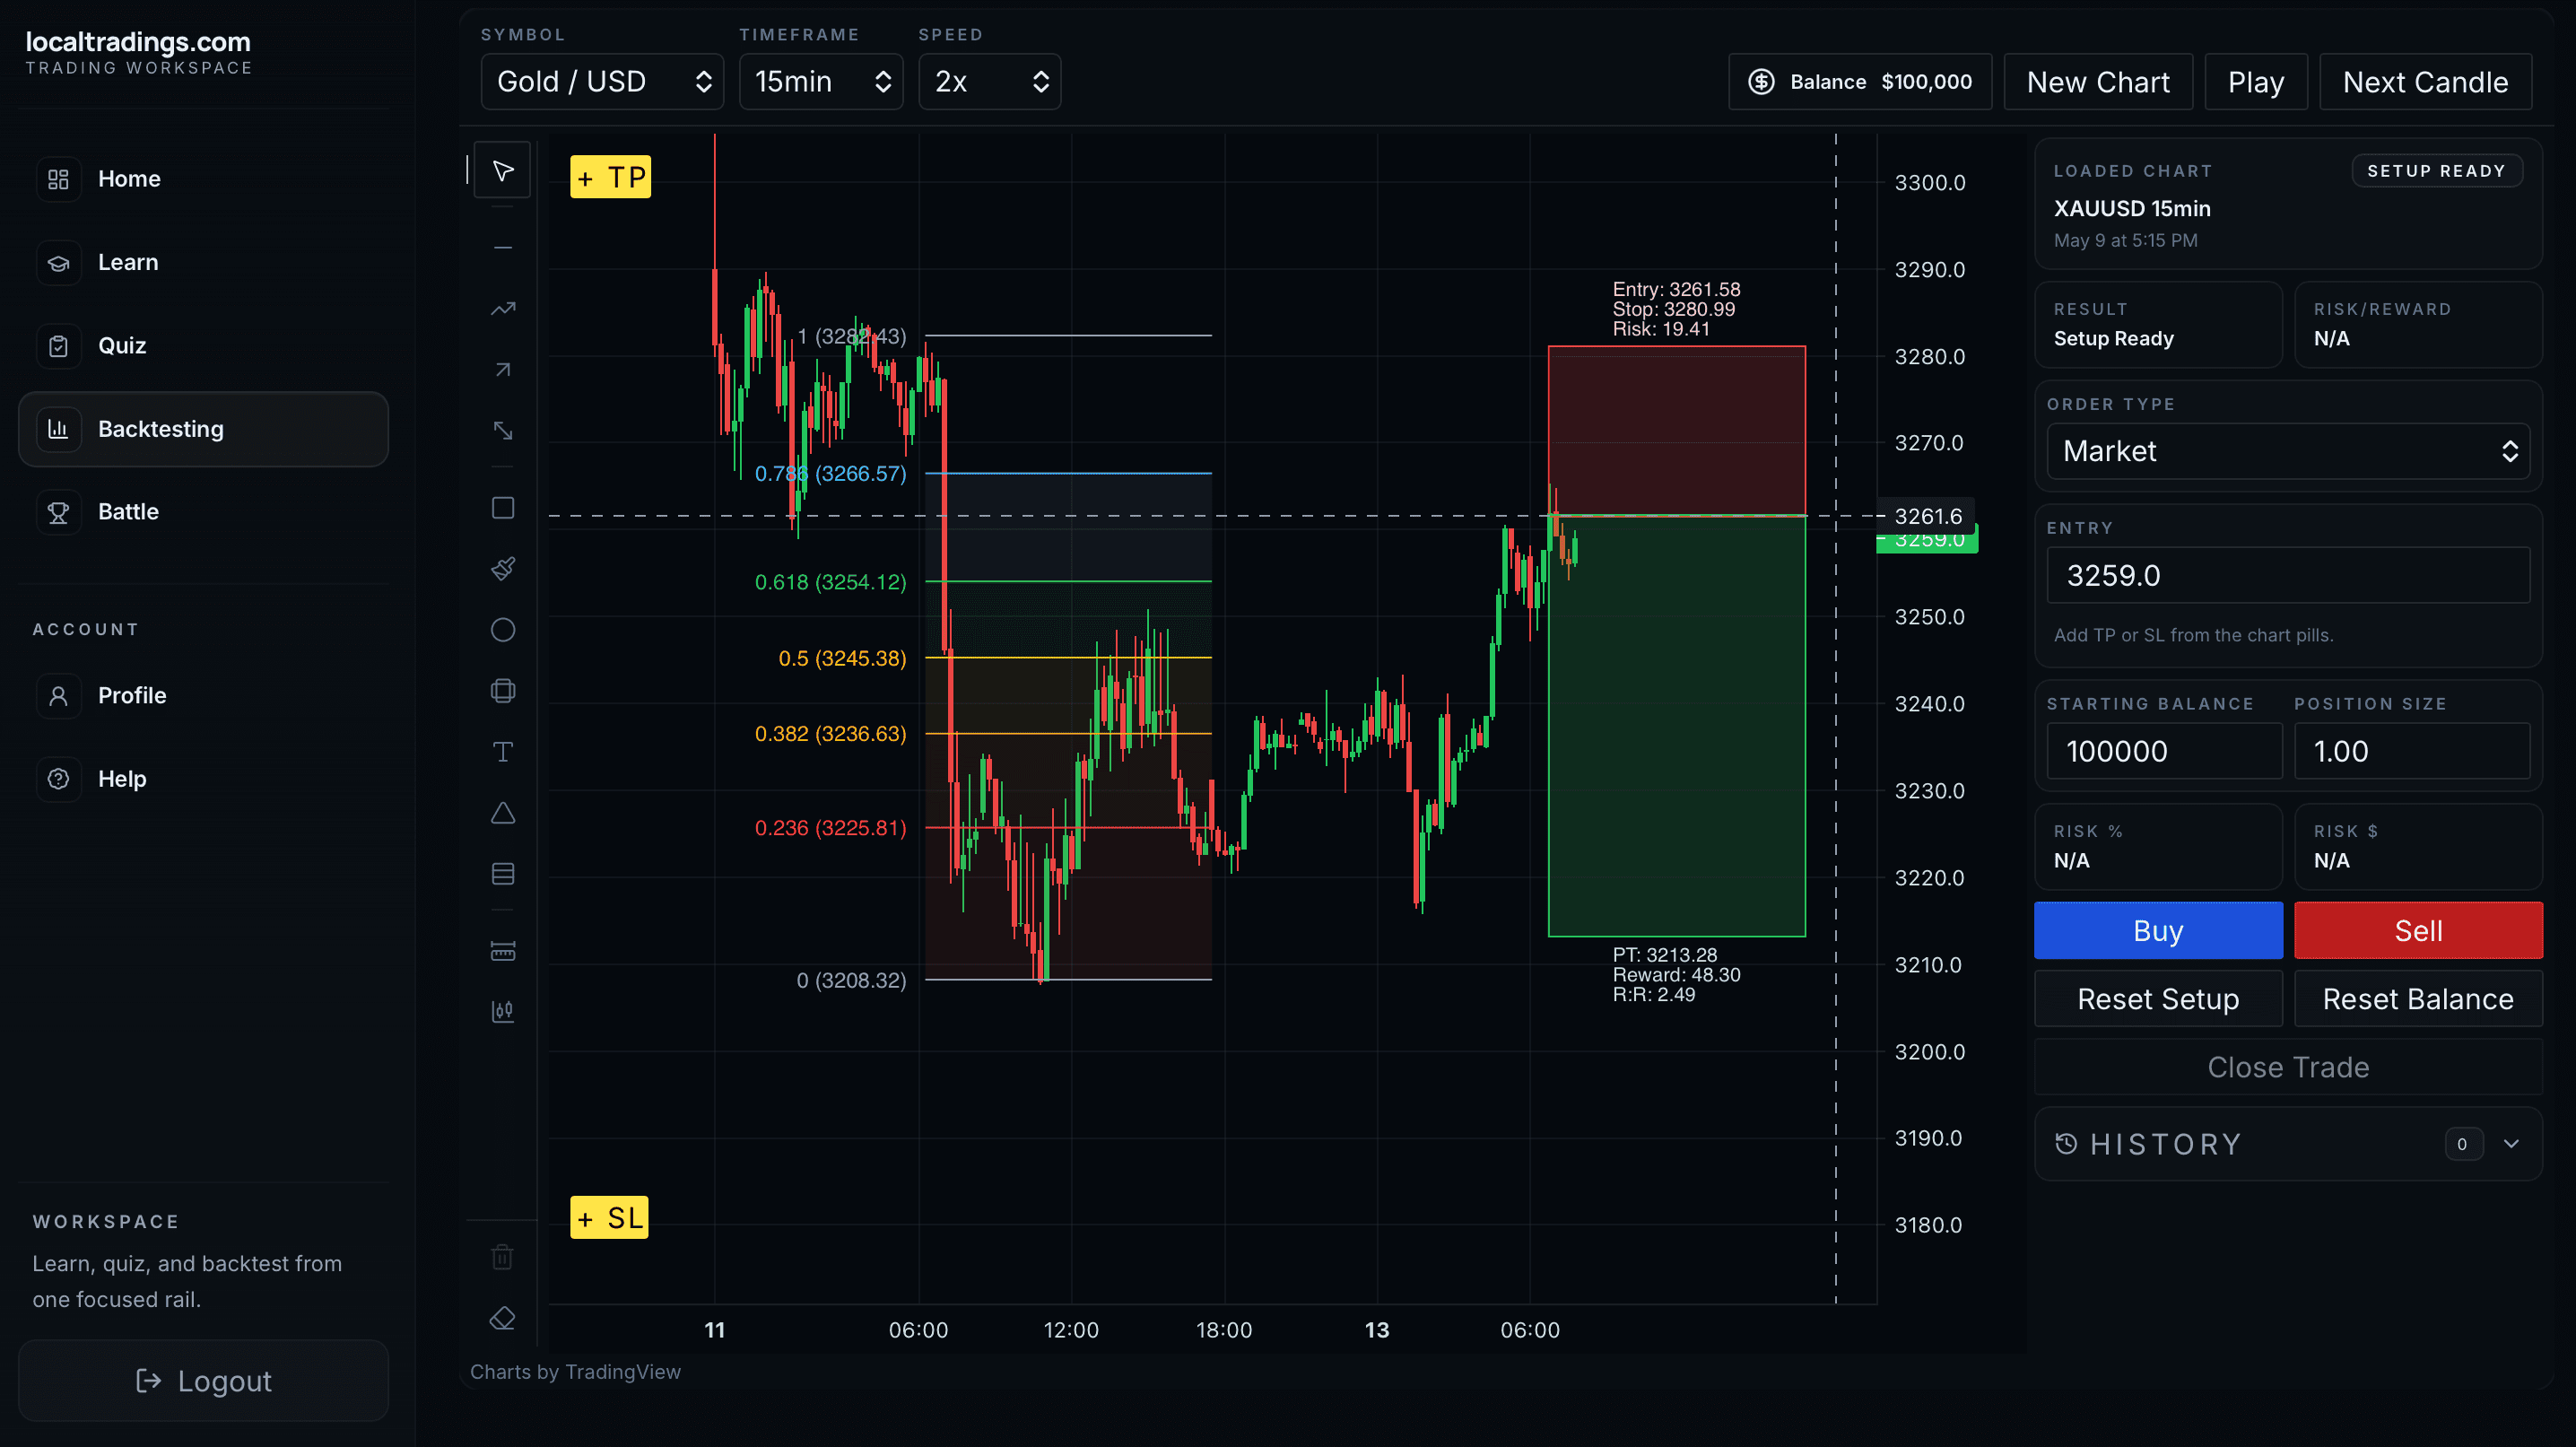Viewport: 2576px width, 1447px height.
Task: Click the green 3259.0 price label on axis
Action: point(1927,540)
